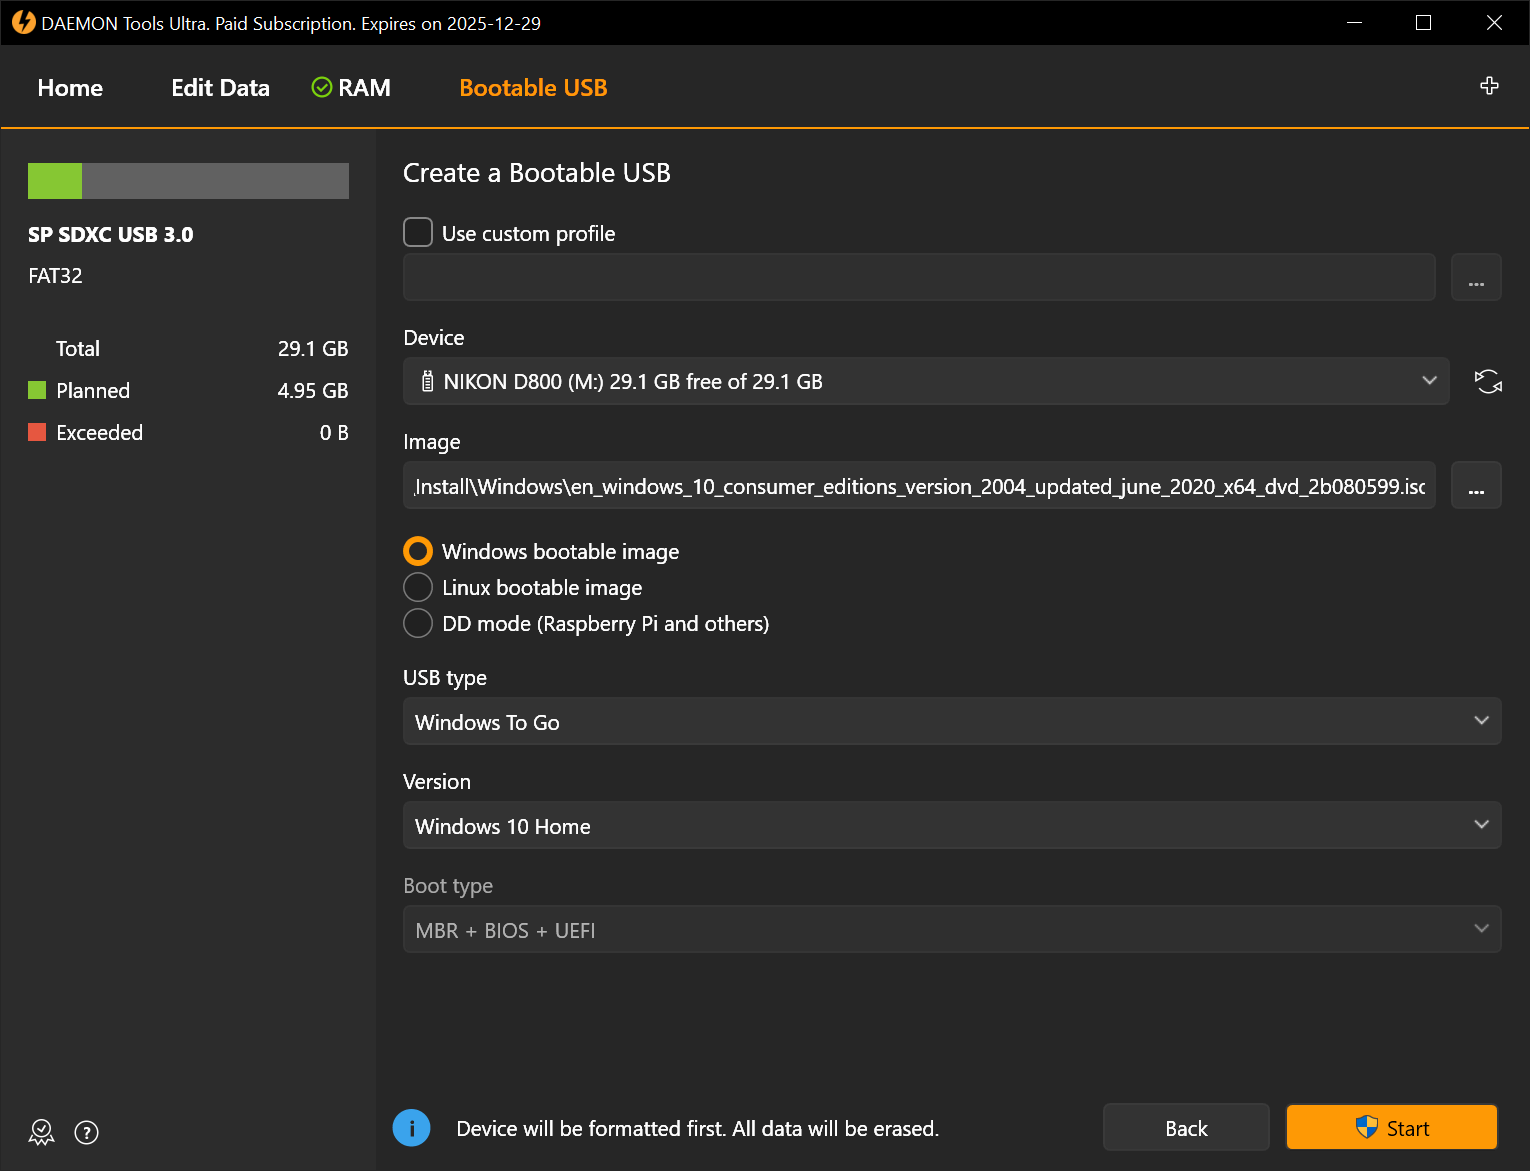Click the drive usage progress bar
1530x1171 pixels.
coord(188,181)
